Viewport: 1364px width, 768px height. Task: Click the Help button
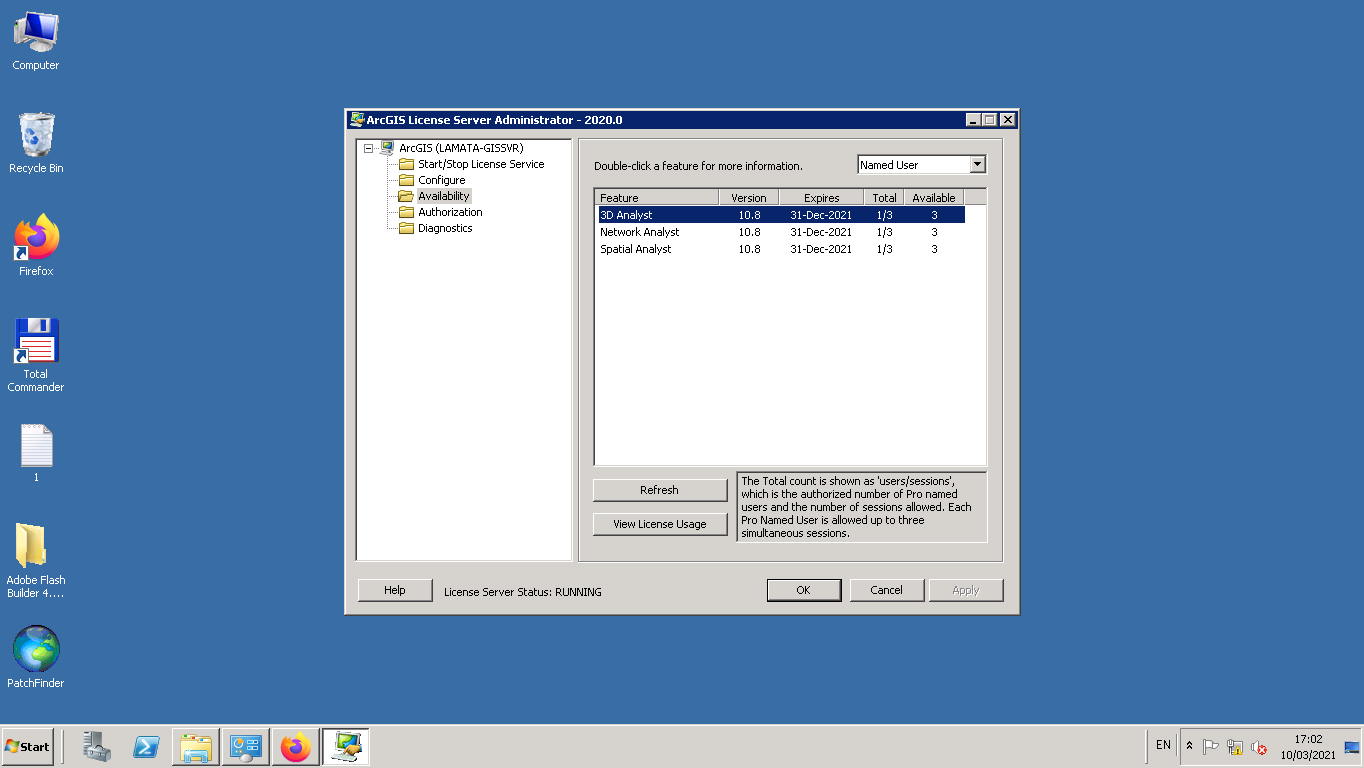395,590
